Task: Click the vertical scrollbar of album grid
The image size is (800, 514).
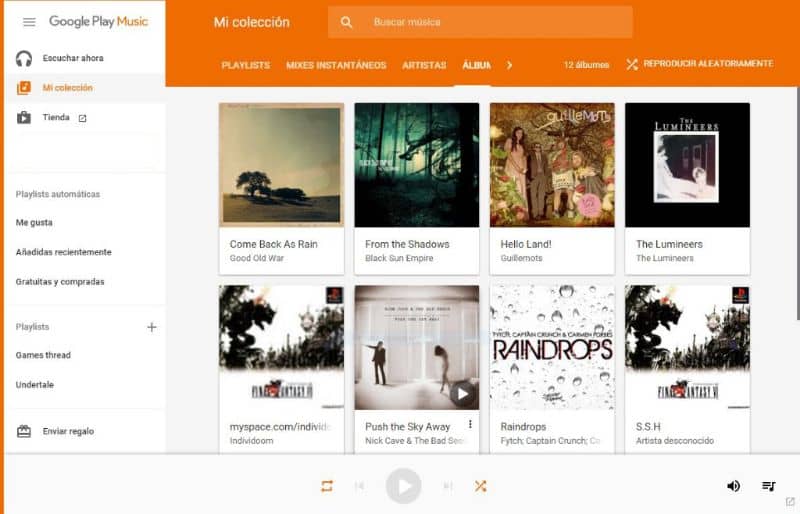Action: (797, 203)
